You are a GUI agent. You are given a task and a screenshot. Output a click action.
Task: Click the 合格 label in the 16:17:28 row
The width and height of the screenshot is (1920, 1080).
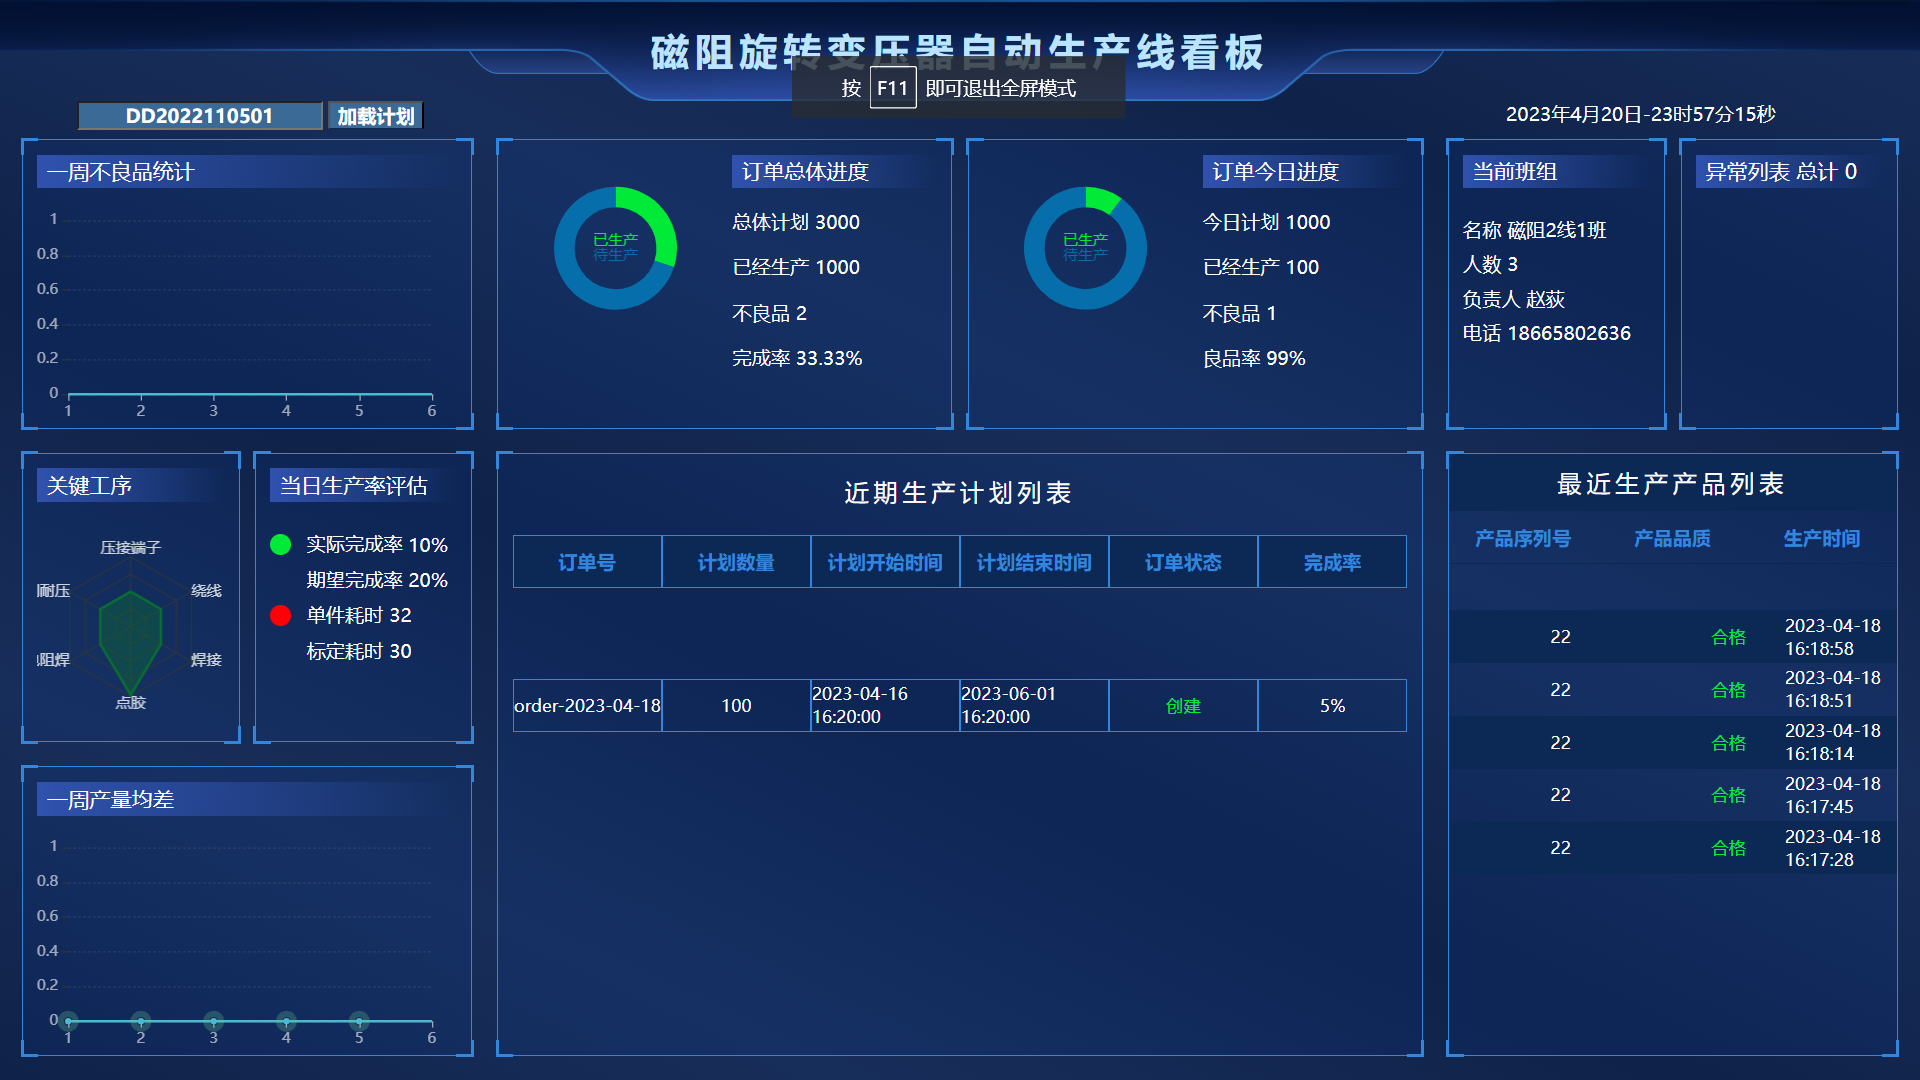(1728, 848)
